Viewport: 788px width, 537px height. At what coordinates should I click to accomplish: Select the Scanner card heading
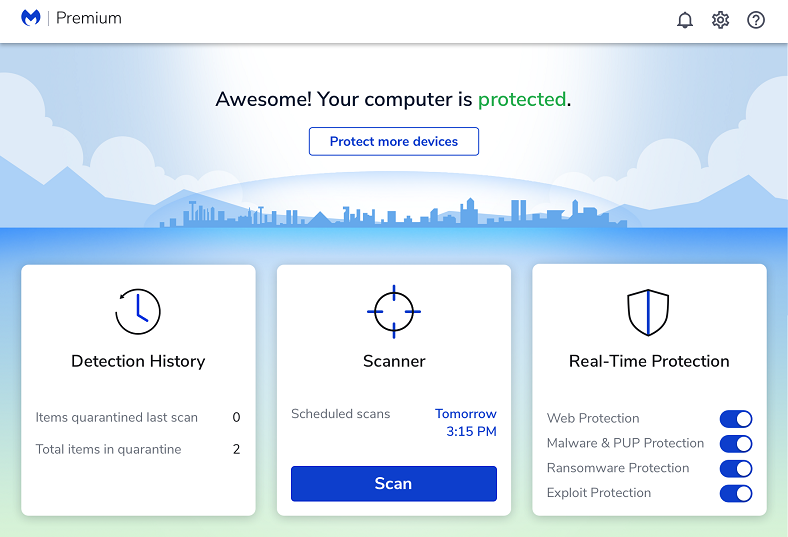click(394, 361)
